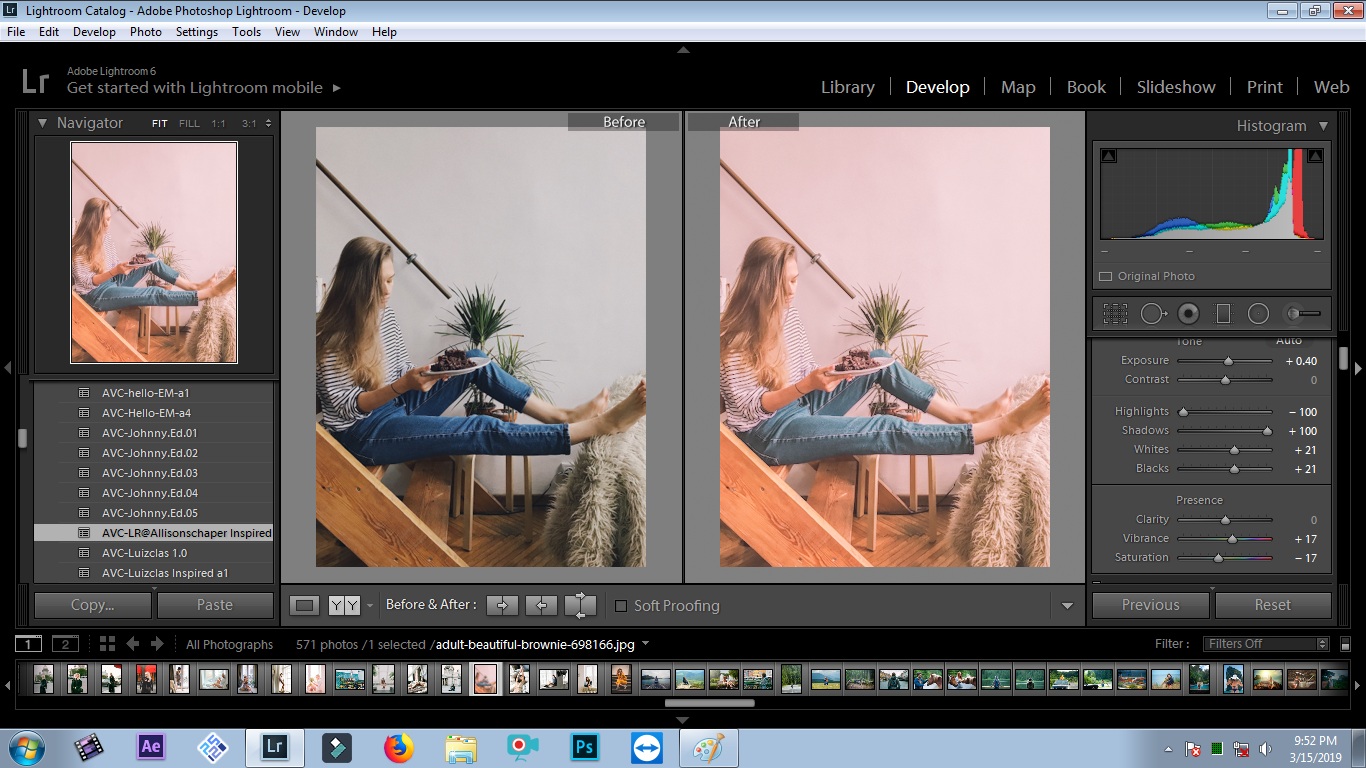This screenshot has width=1366, height=768.
Task: Set the Navigator zoom to FILL
Action: (x=189, y=124)
